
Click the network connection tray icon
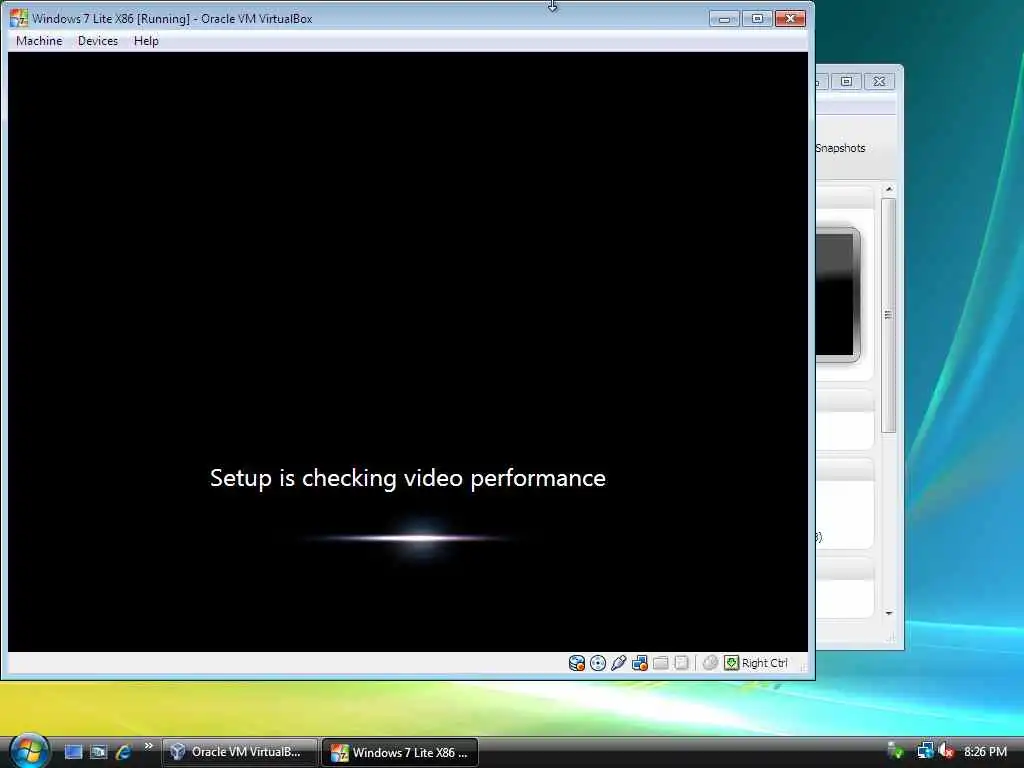925,752
